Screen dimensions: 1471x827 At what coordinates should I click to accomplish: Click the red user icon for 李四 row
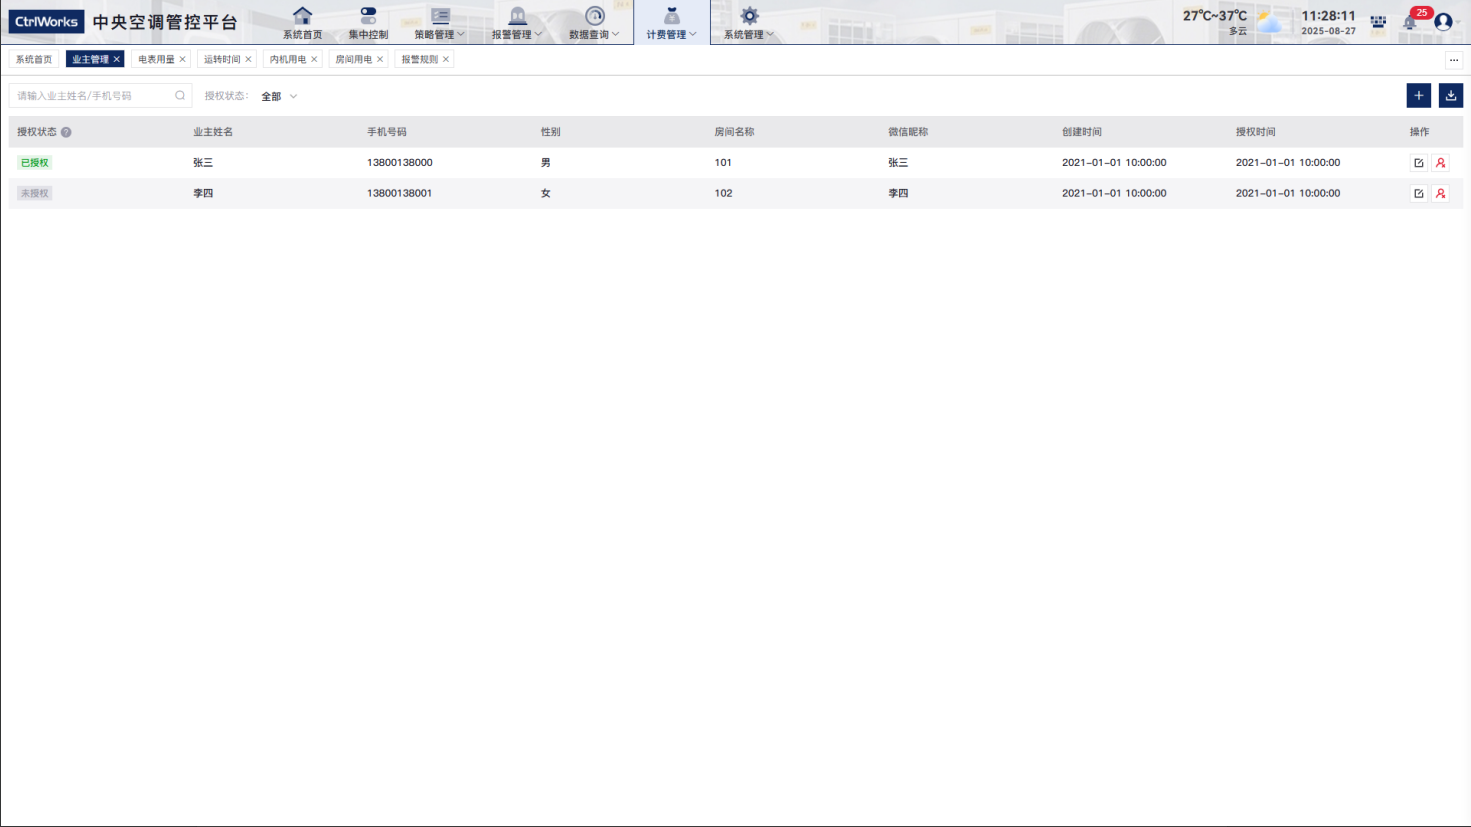[x=1440, y=194]
